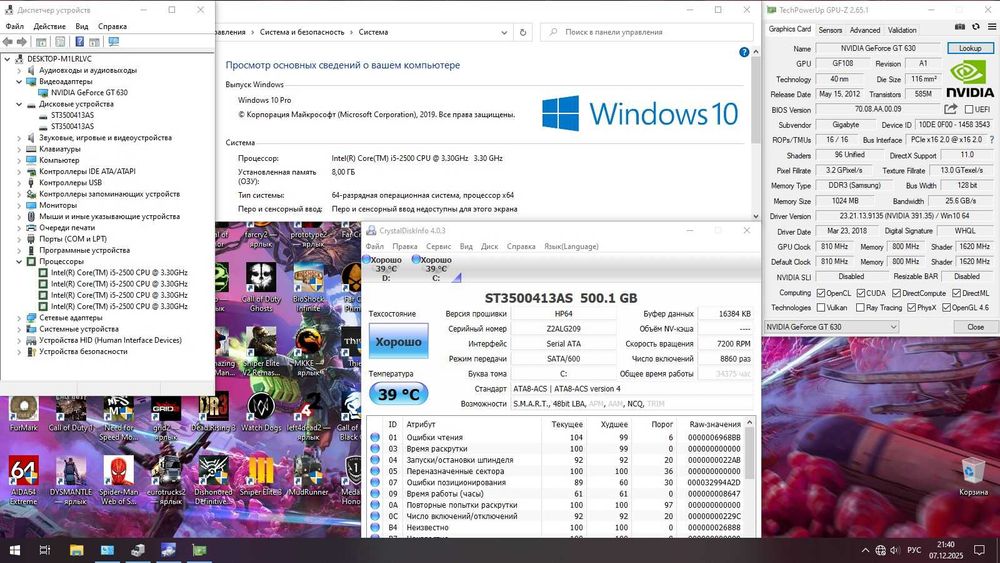Click the Bus Interface question mark in GPU-Z
The width and height of the screenshot is (1000, 563).
(x=991, y=140)
